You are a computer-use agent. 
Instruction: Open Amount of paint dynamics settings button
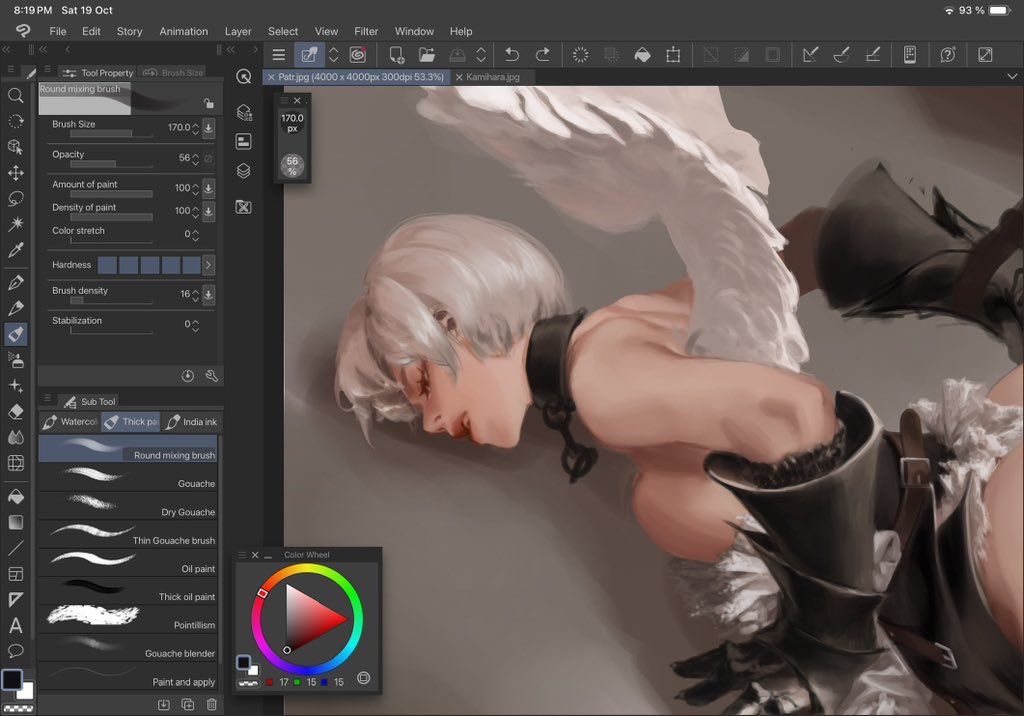click(x=208, y=188)
